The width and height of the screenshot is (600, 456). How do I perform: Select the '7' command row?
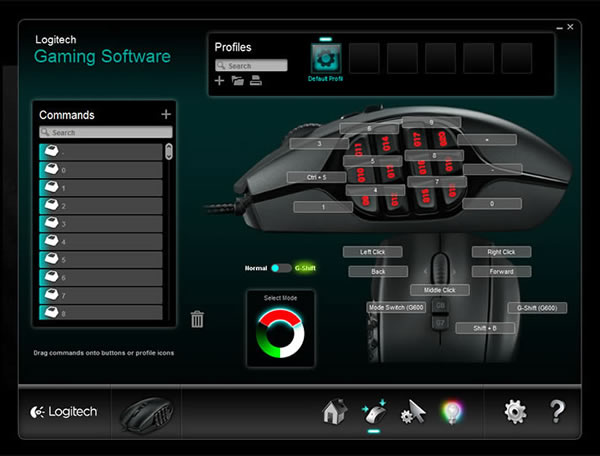(x=101, y=295)
